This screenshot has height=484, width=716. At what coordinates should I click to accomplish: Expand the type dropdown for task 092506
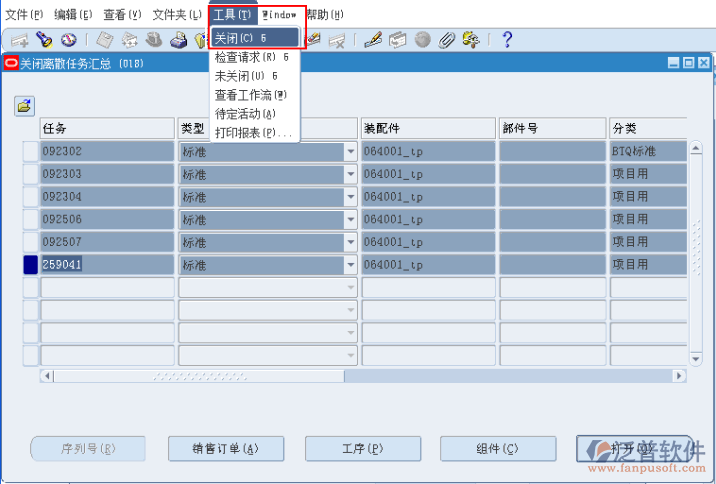[350, 220]
